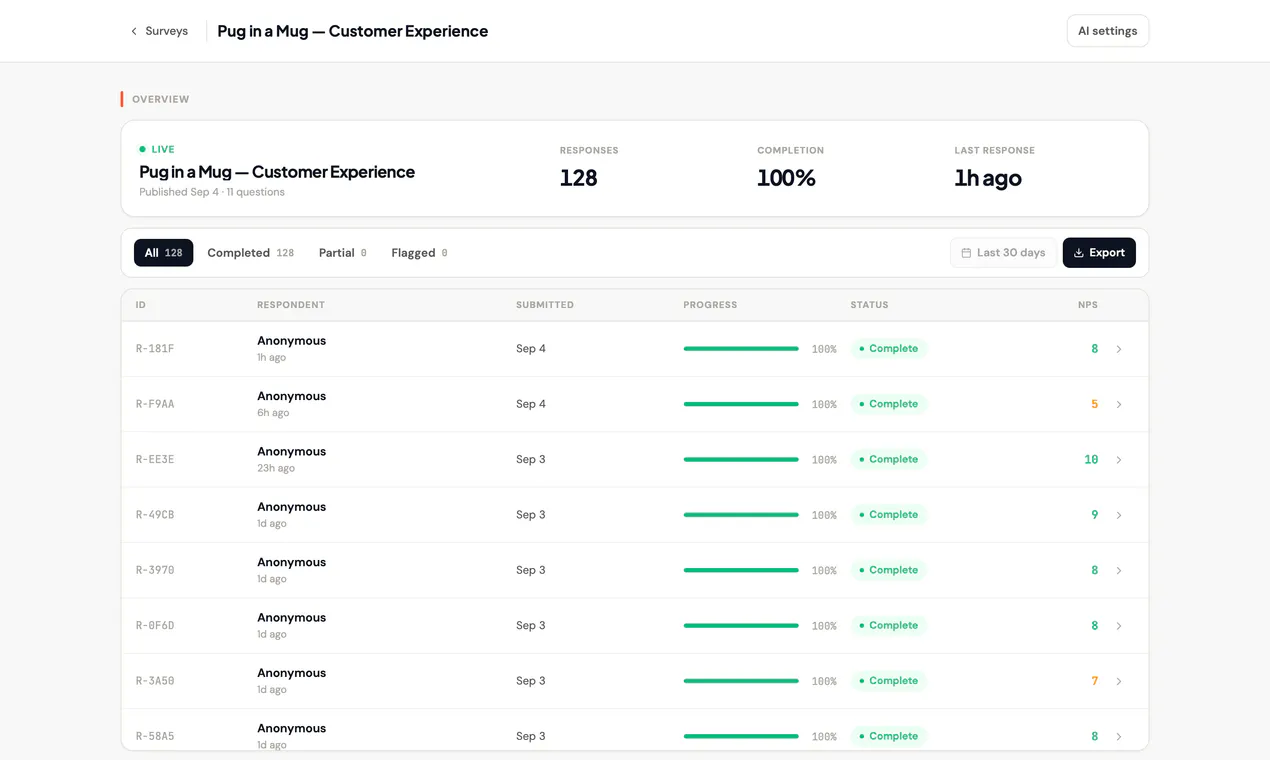This screenshot has height=760, width=1270.
Task: Click the page header survey title
Action: point(353,31)
